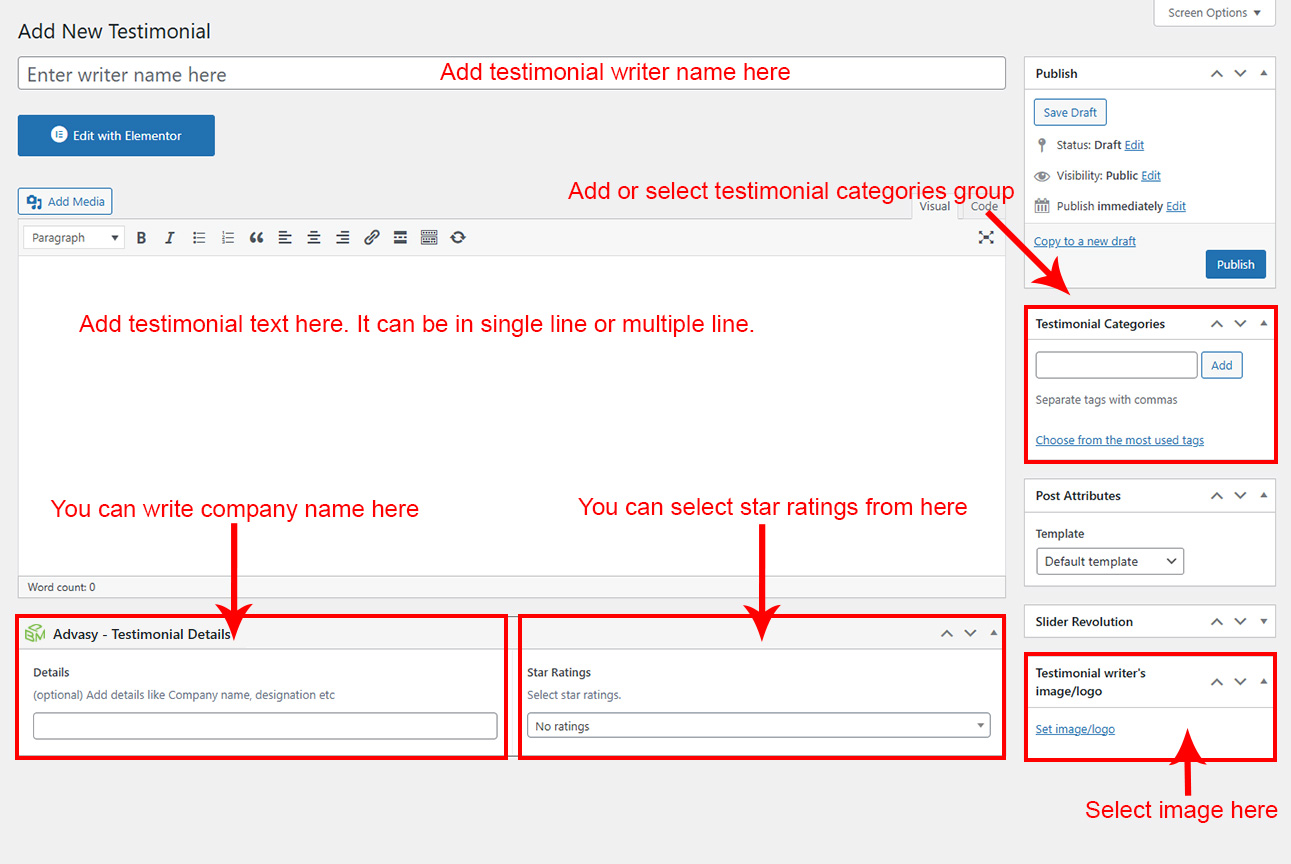Apply italic formatting from the toolbar
Viewport: 1291px width, 864px height.
coord(170,238)
